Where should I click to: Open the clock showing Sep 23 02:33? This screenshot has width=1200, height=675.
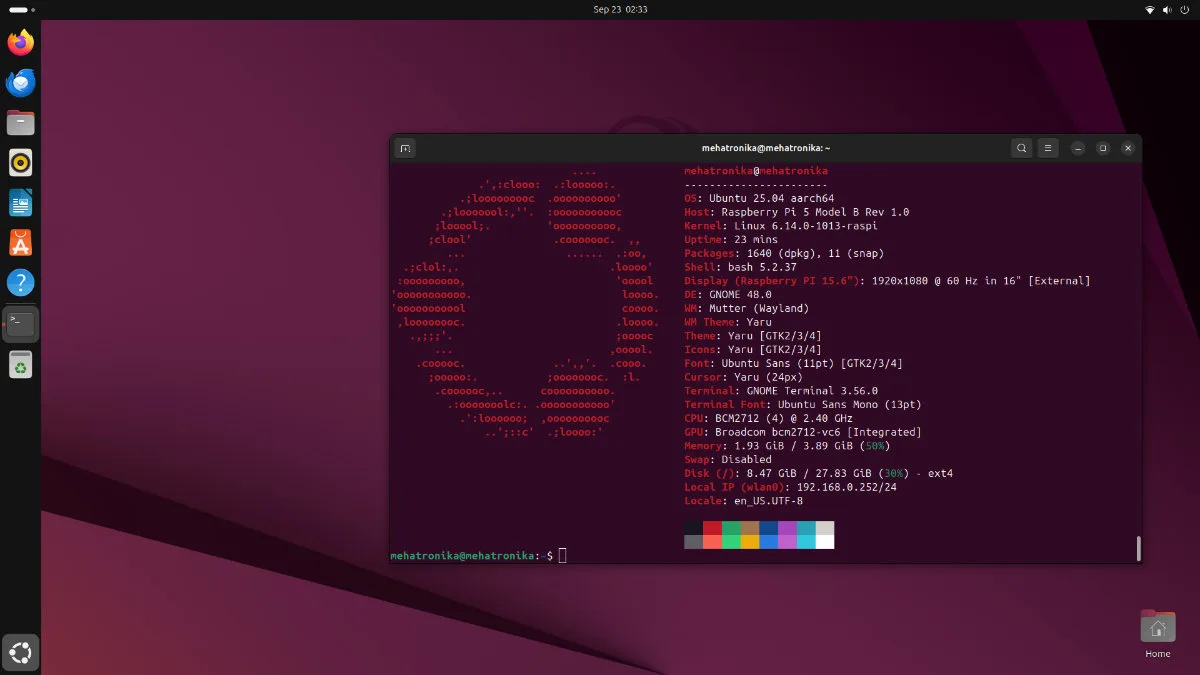620,9
